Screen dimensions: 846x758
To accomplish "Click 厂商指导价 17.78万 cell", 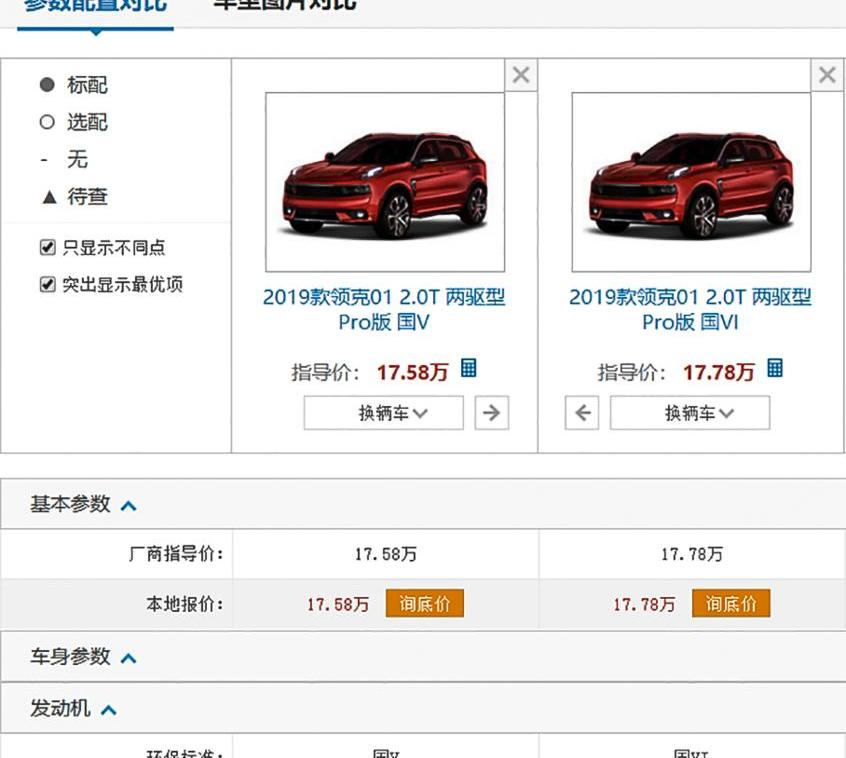I will [692, 554].
